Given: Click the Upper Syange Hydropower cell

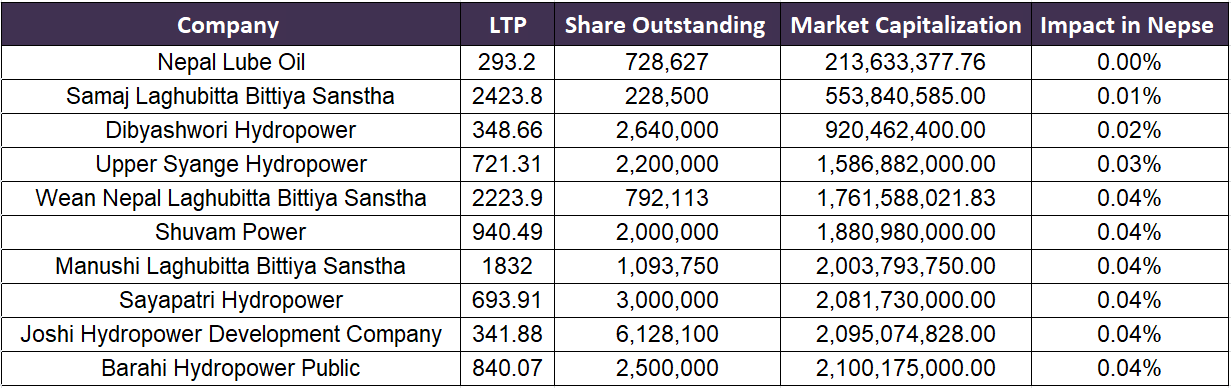Looking at the screenshot, I should point(231,165).
